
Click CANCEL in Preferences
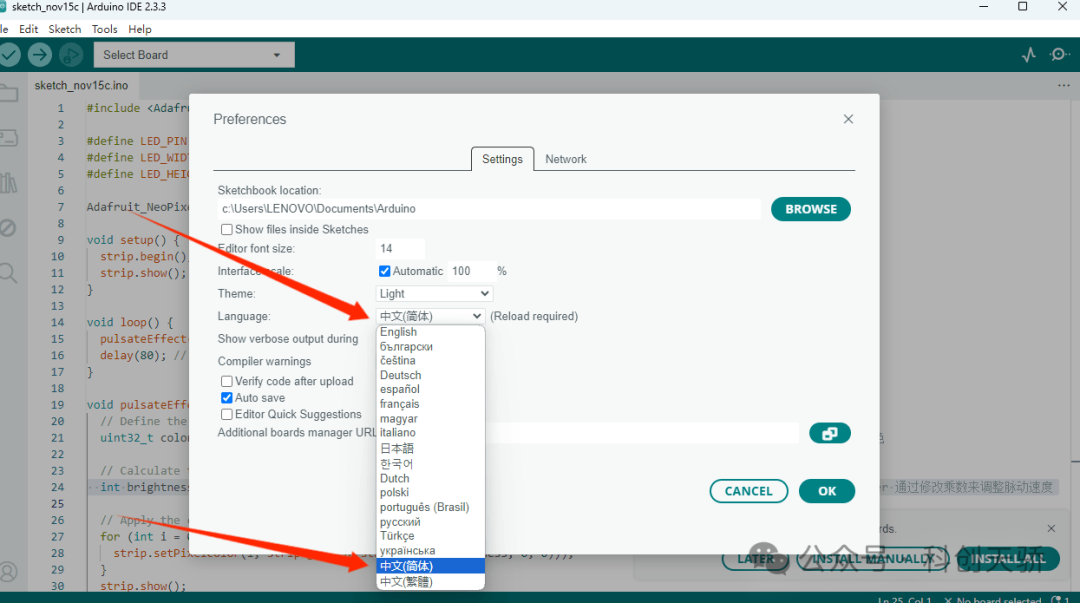pos(749,491)
